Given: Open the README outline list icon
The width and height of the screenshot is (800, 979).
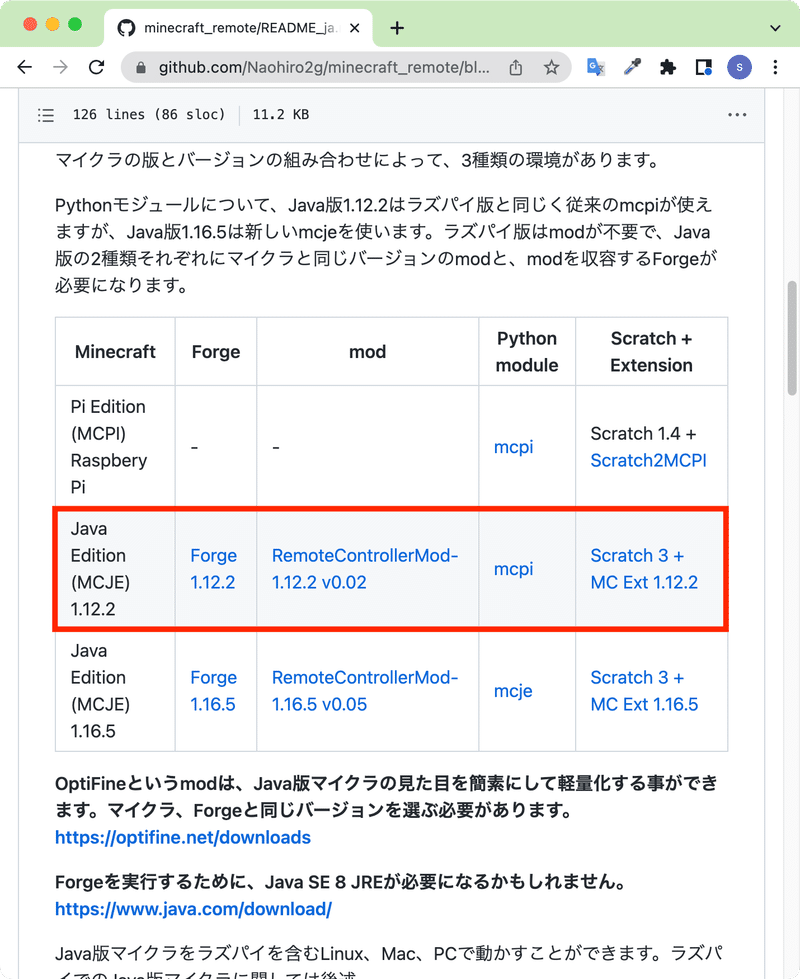Looking at the screenshot, I should [x=46, y=115].
